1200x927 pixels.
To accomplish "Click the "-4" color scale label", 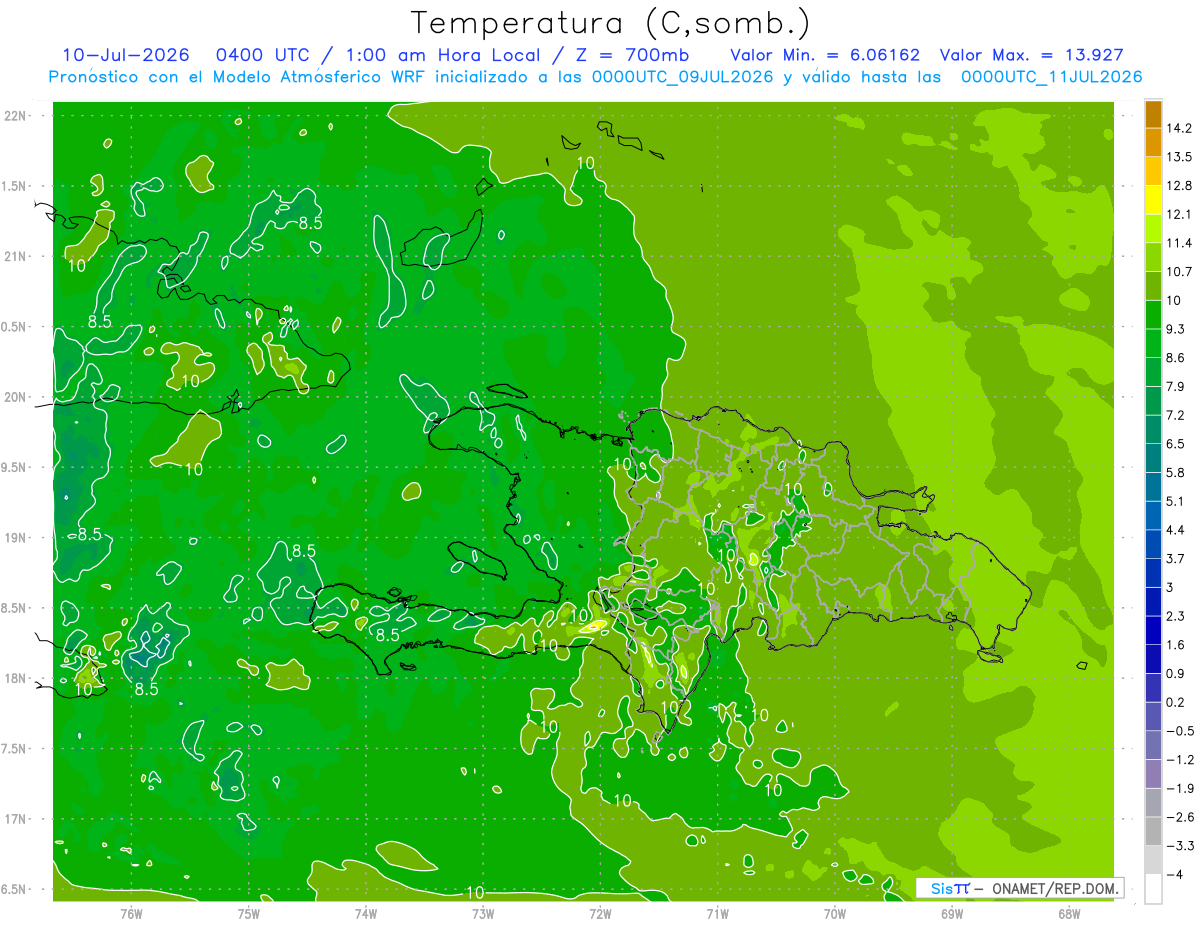I will pos(1174,875).
